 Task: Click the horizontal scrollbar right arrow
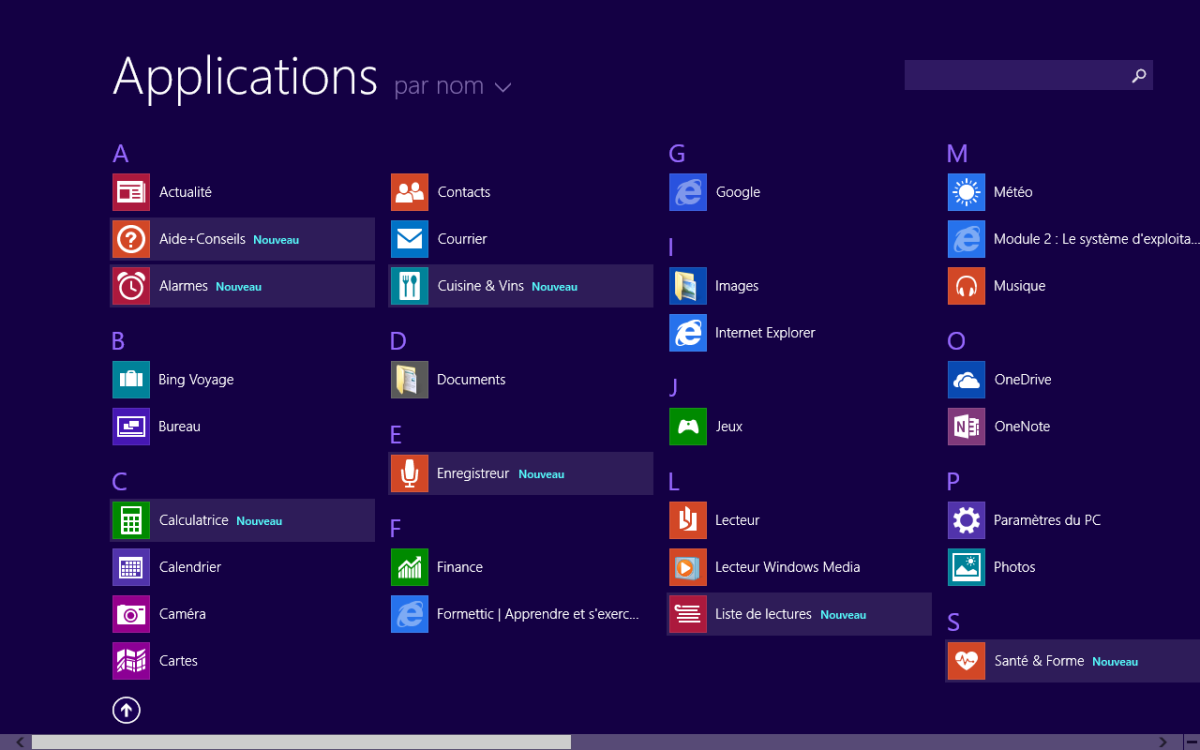pyautogui.click(x=1162, y=742)
